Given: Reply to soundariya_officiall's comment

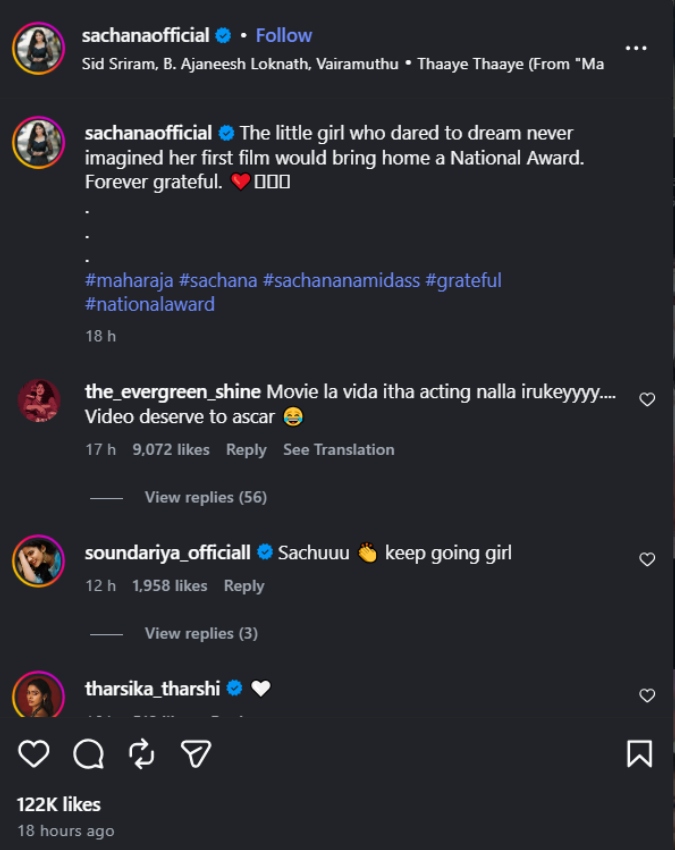Looking at the screenshot, I should point(244,586).
